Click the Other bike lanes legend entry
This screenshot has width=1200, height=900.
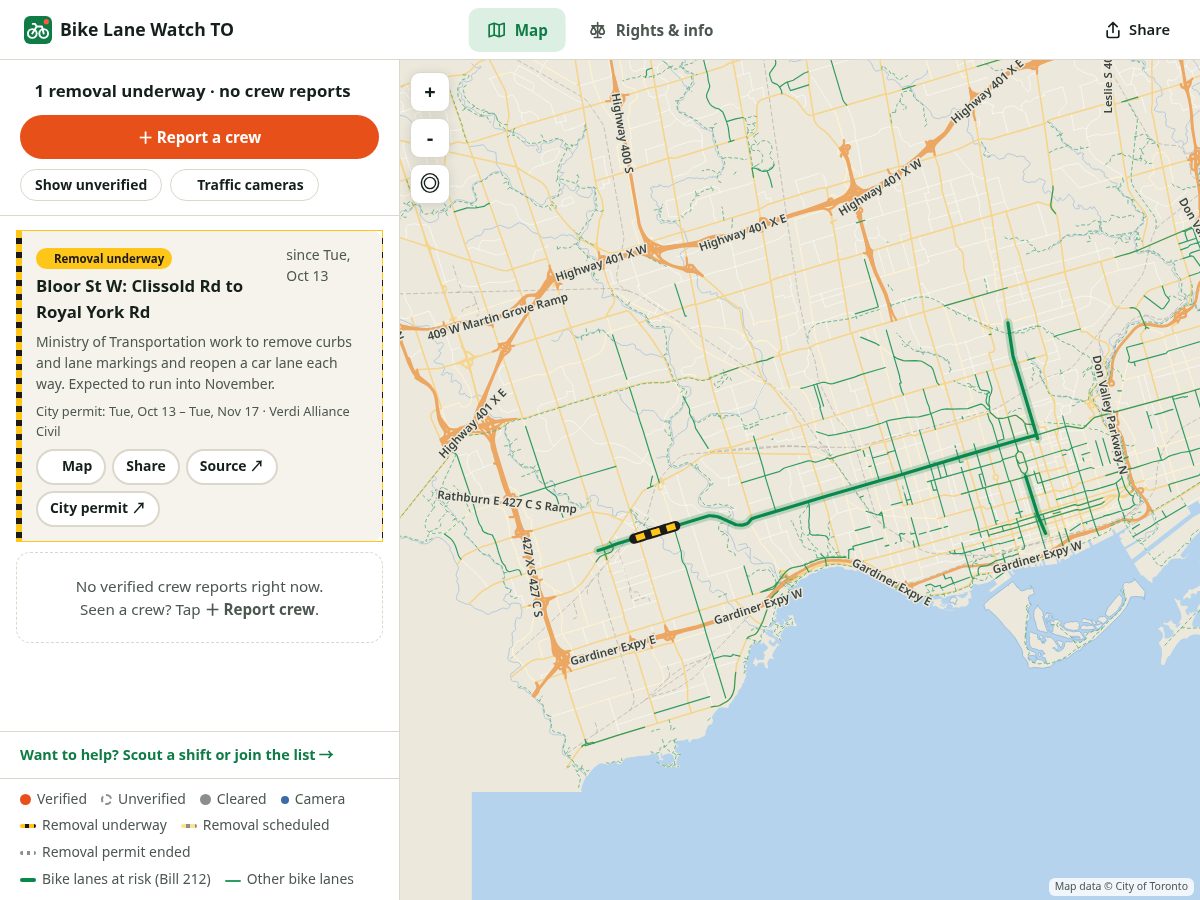289,879
